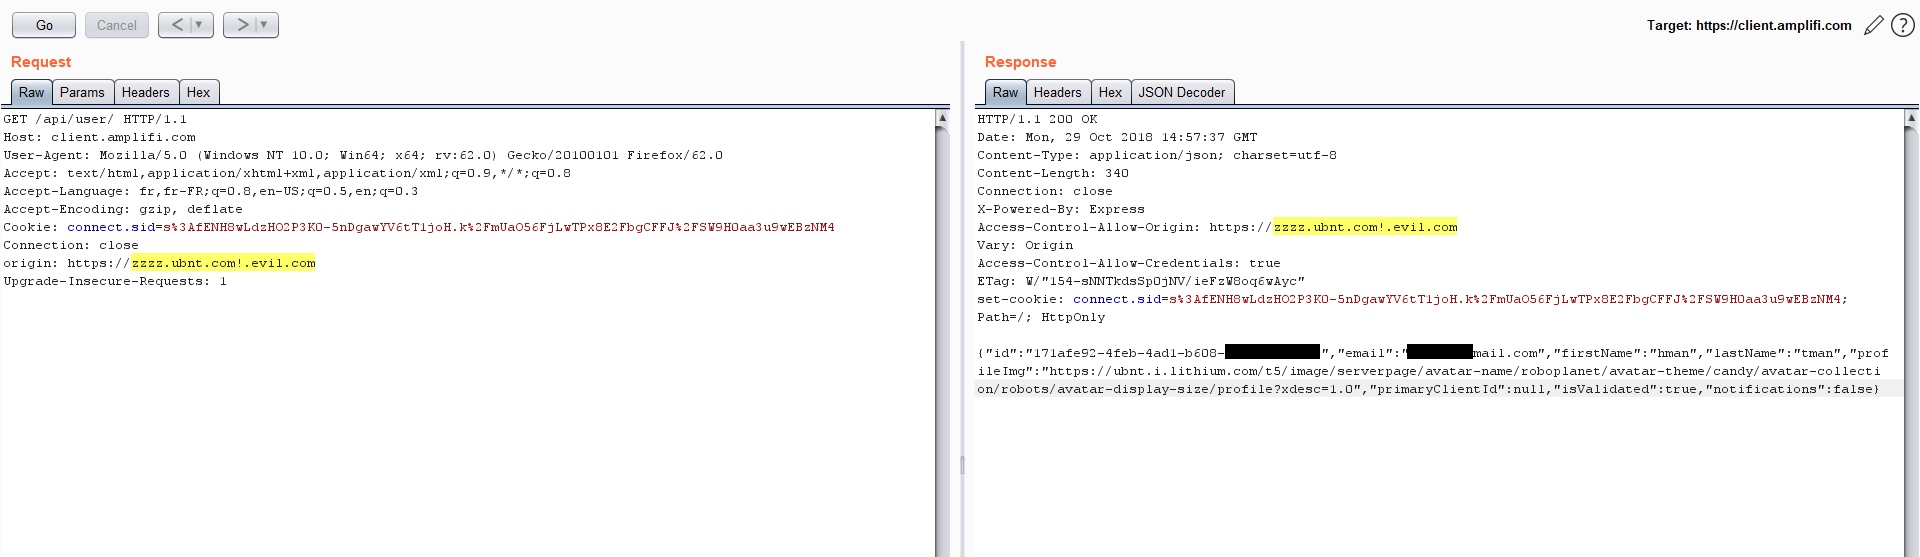Click the Go button to send request

(44, 25)
